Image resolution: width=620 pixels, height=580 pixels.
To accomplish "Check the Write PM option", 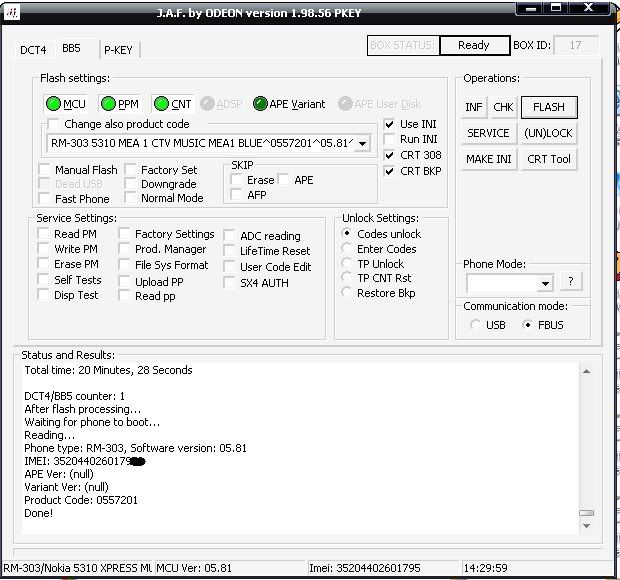I will click(x=43, y=249).
